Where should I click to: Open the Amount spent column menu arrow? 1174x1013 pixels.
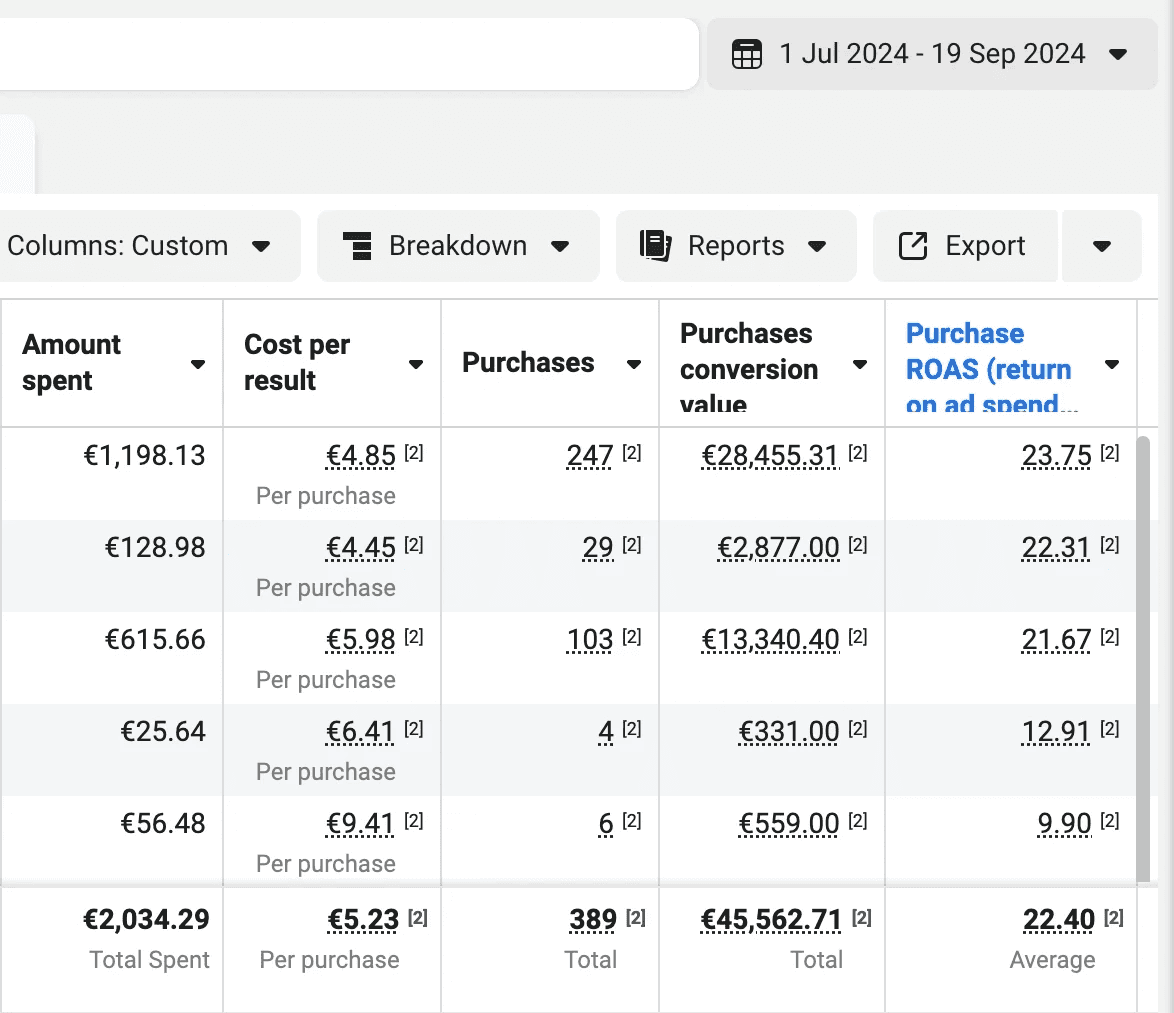198,364
